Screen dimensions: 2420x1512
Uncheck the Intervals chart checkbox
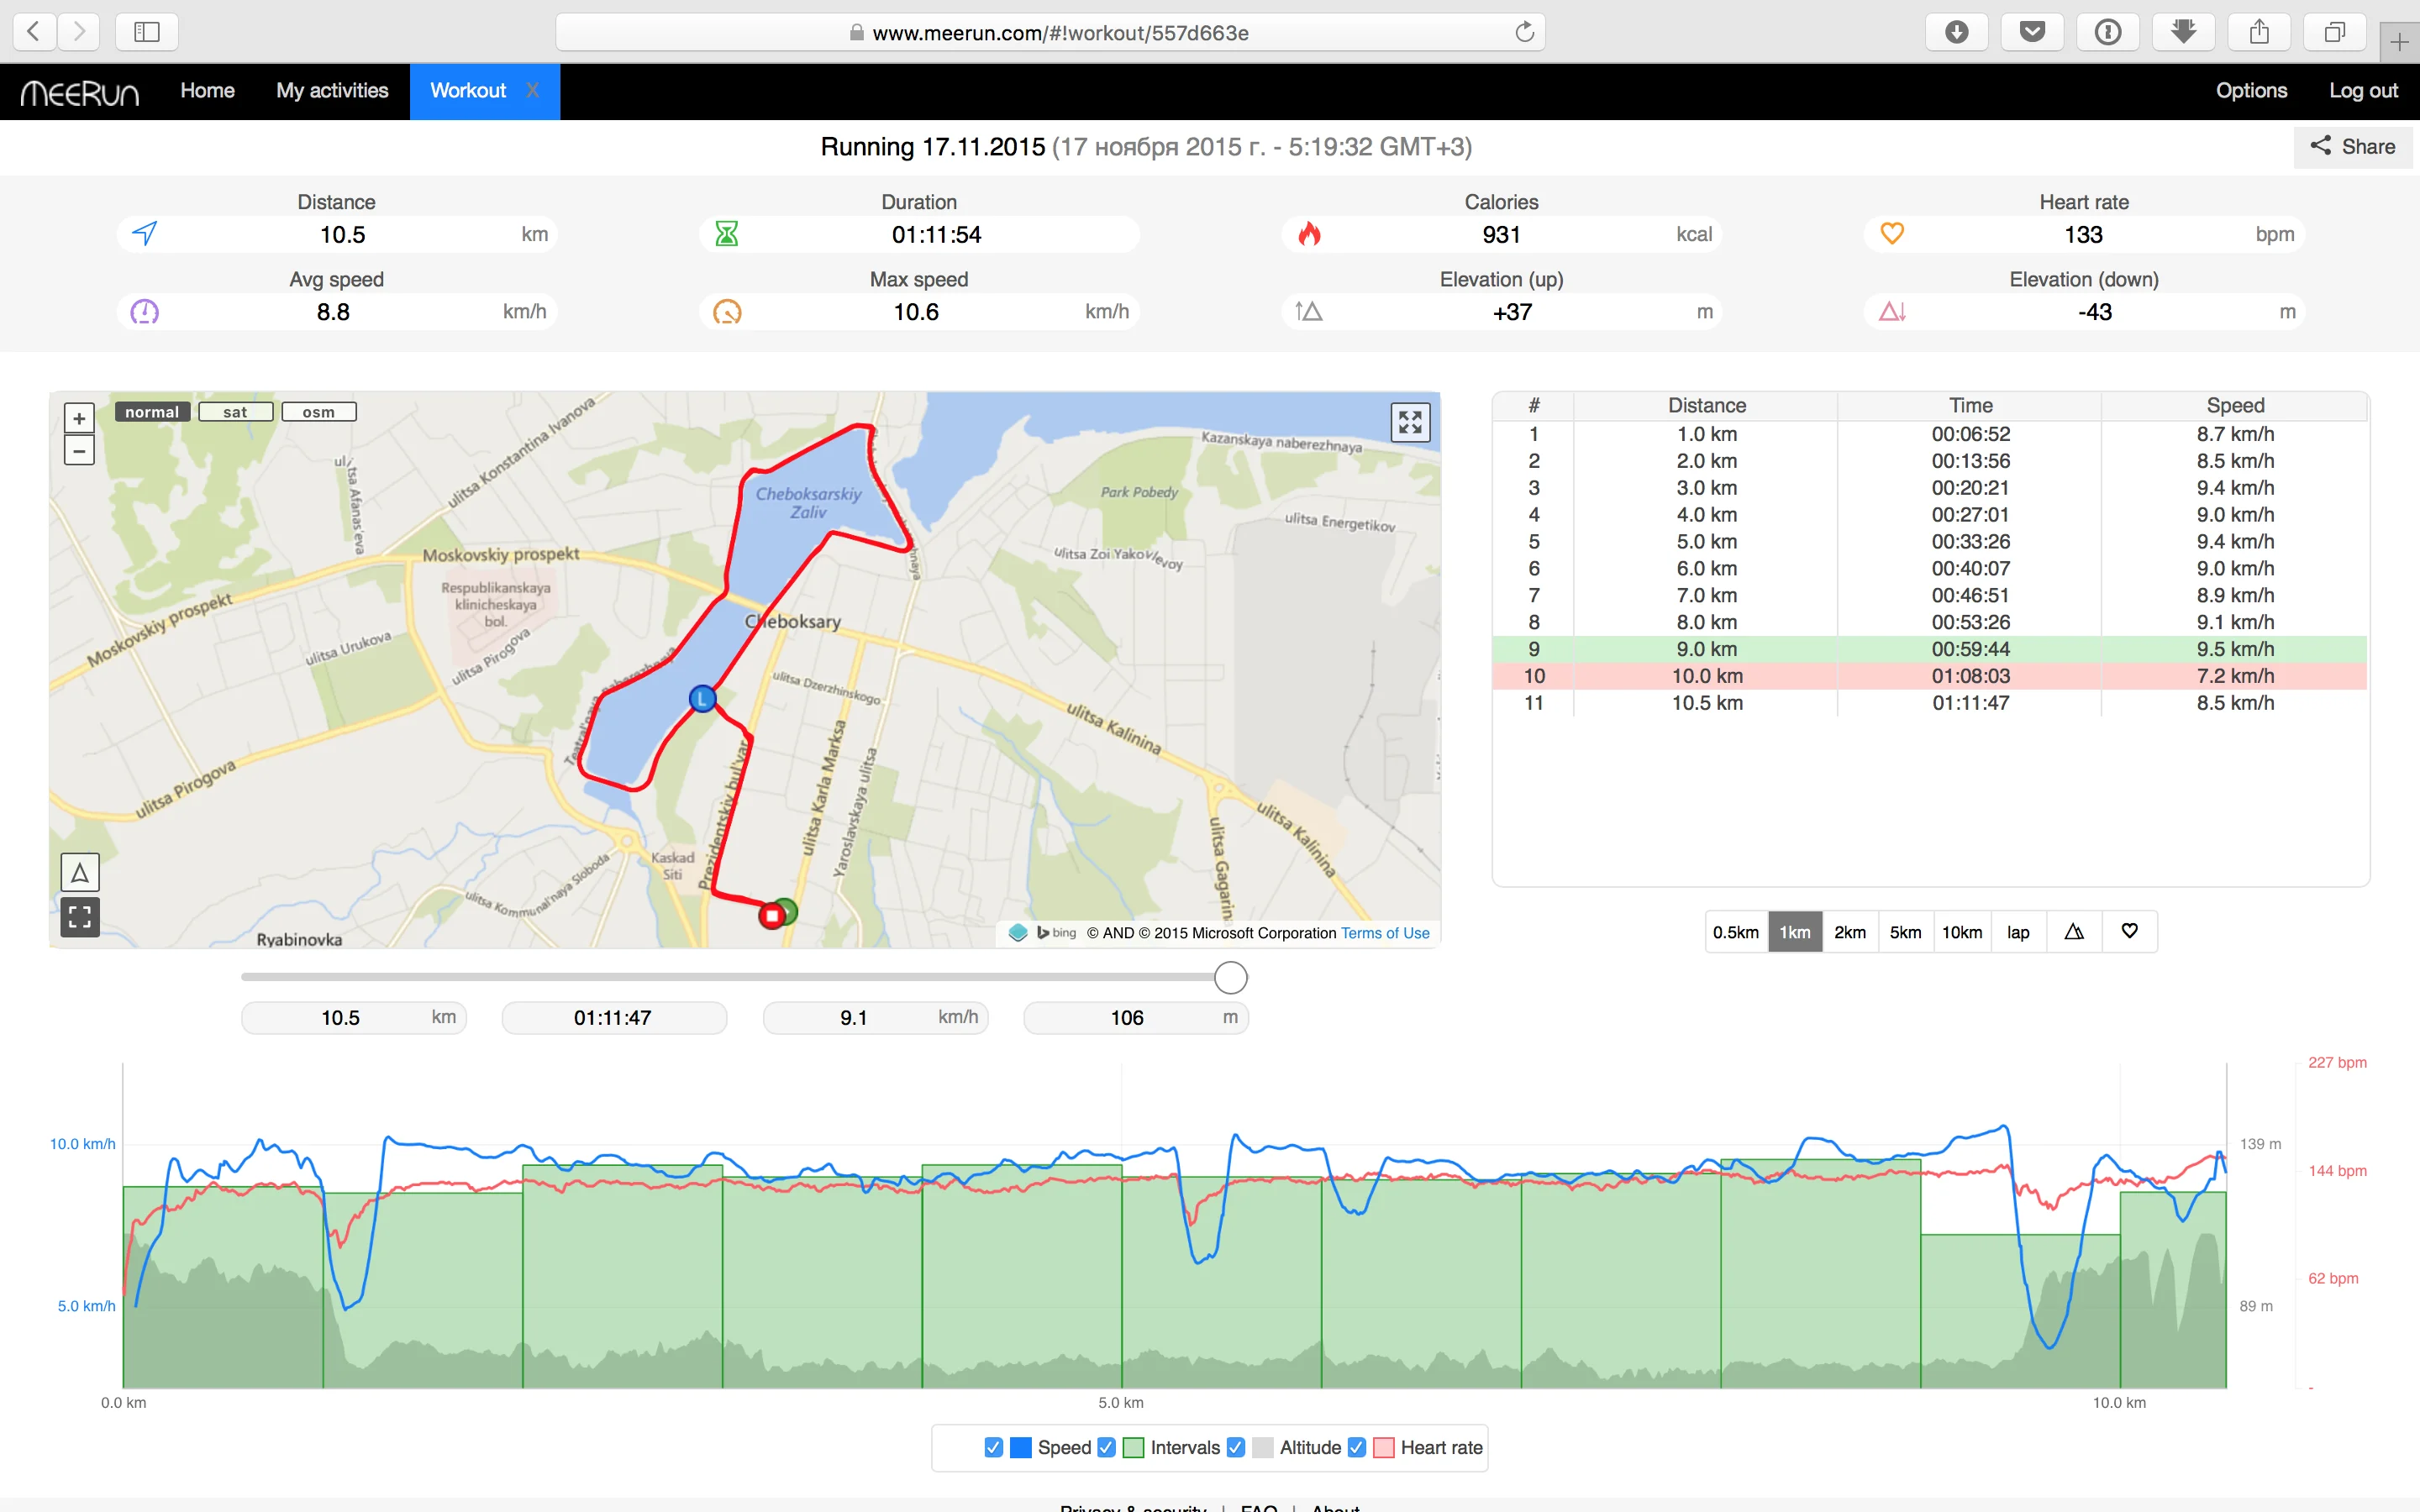pos(1106,1447)
